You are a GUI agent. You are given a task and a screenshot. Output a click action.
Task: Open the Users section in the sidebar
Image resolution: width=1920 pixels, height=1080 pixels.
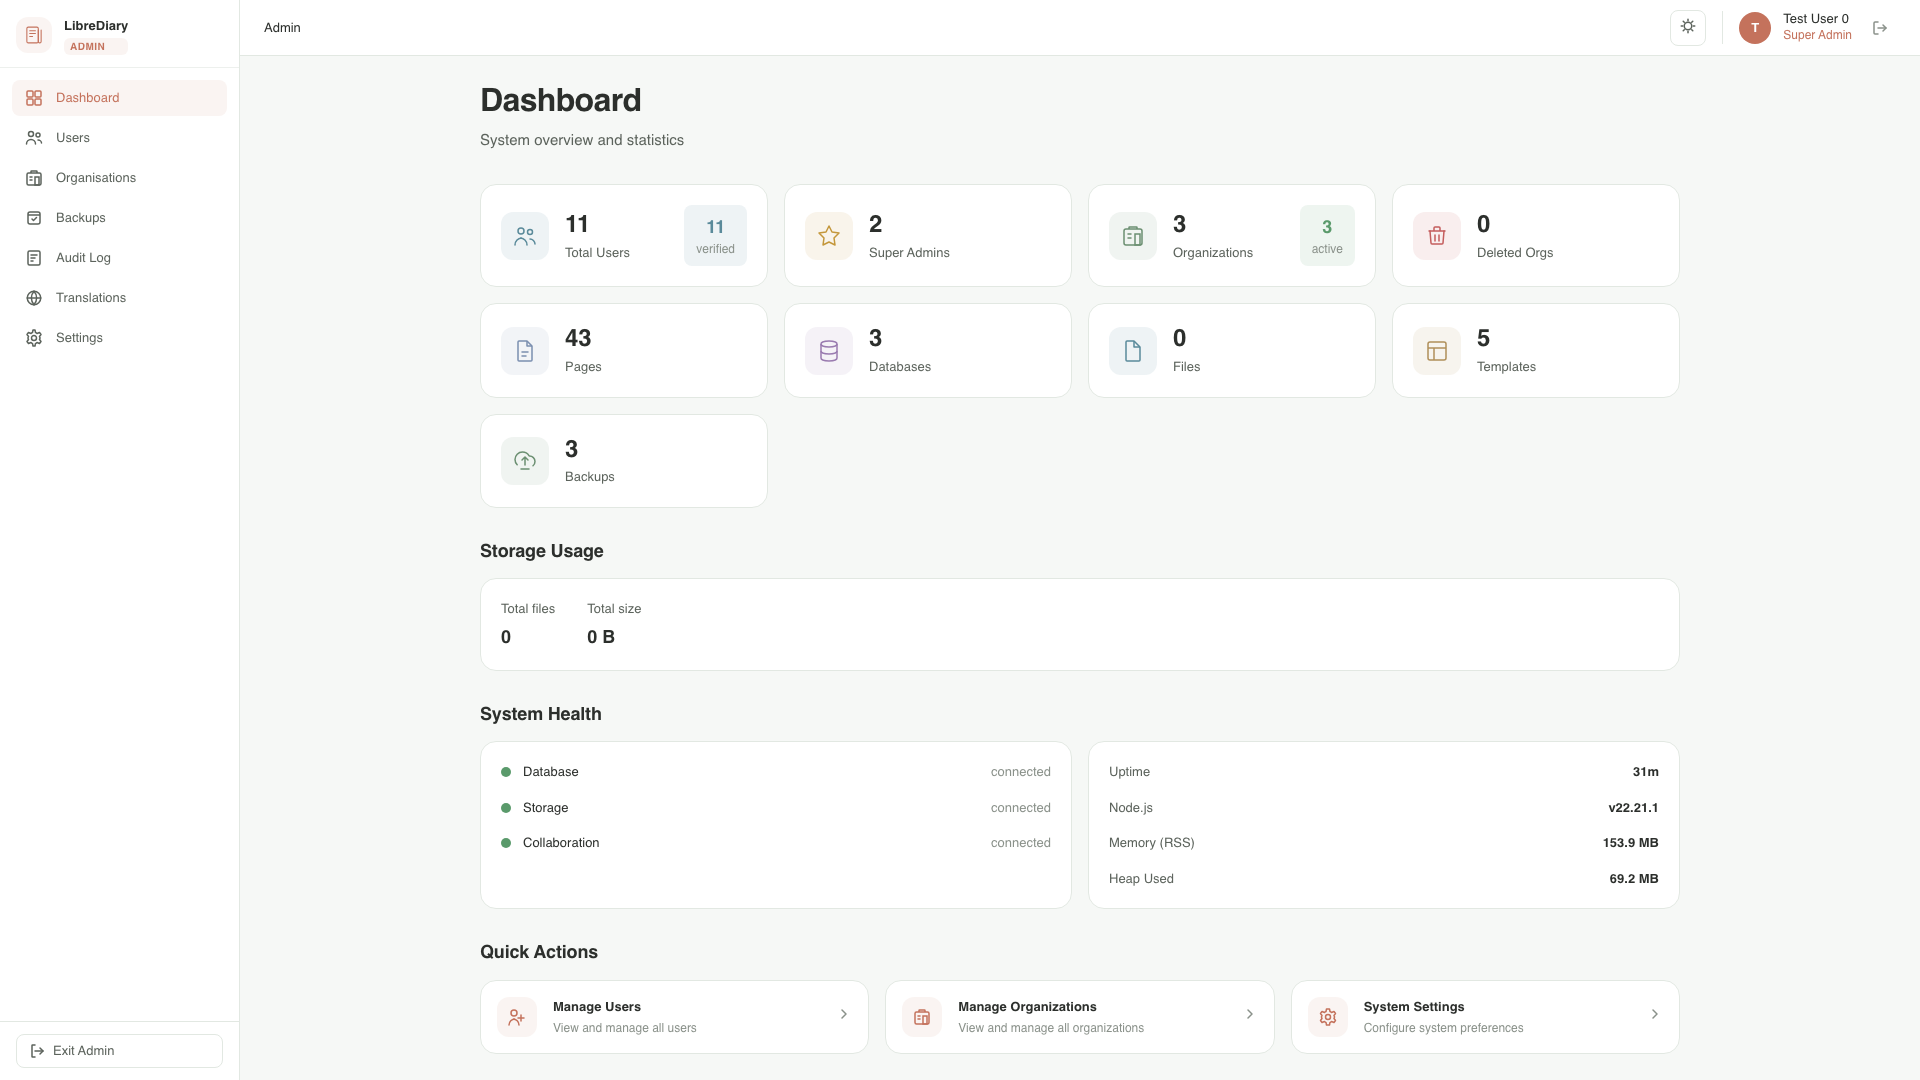point(73,137)
